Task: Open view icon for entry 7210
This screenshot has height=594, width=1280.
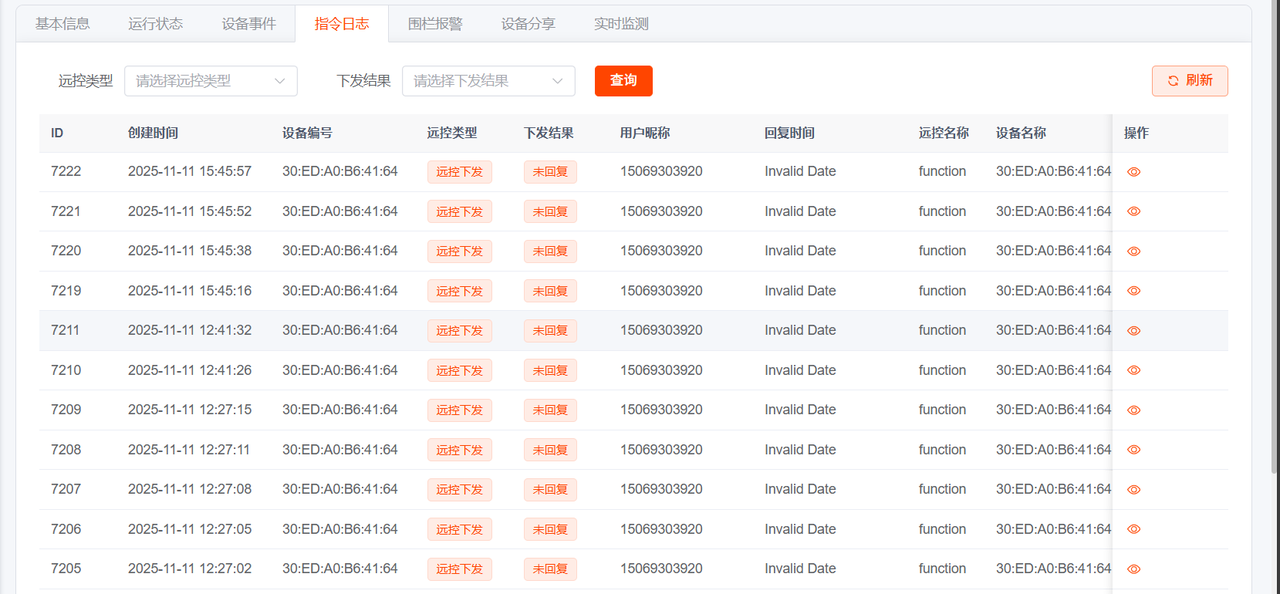Action: point(1133,370)
